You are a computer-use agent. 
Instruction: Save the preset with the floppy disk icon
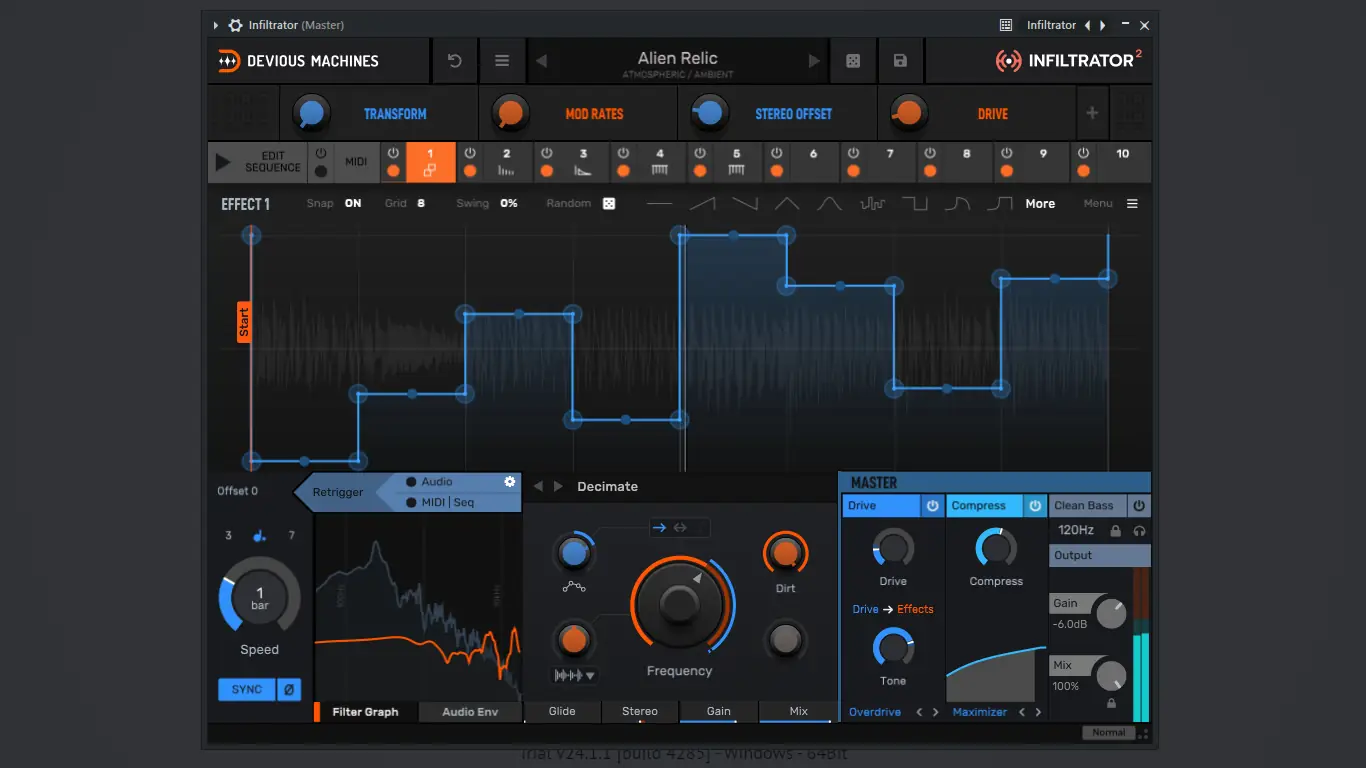point(900,61)
